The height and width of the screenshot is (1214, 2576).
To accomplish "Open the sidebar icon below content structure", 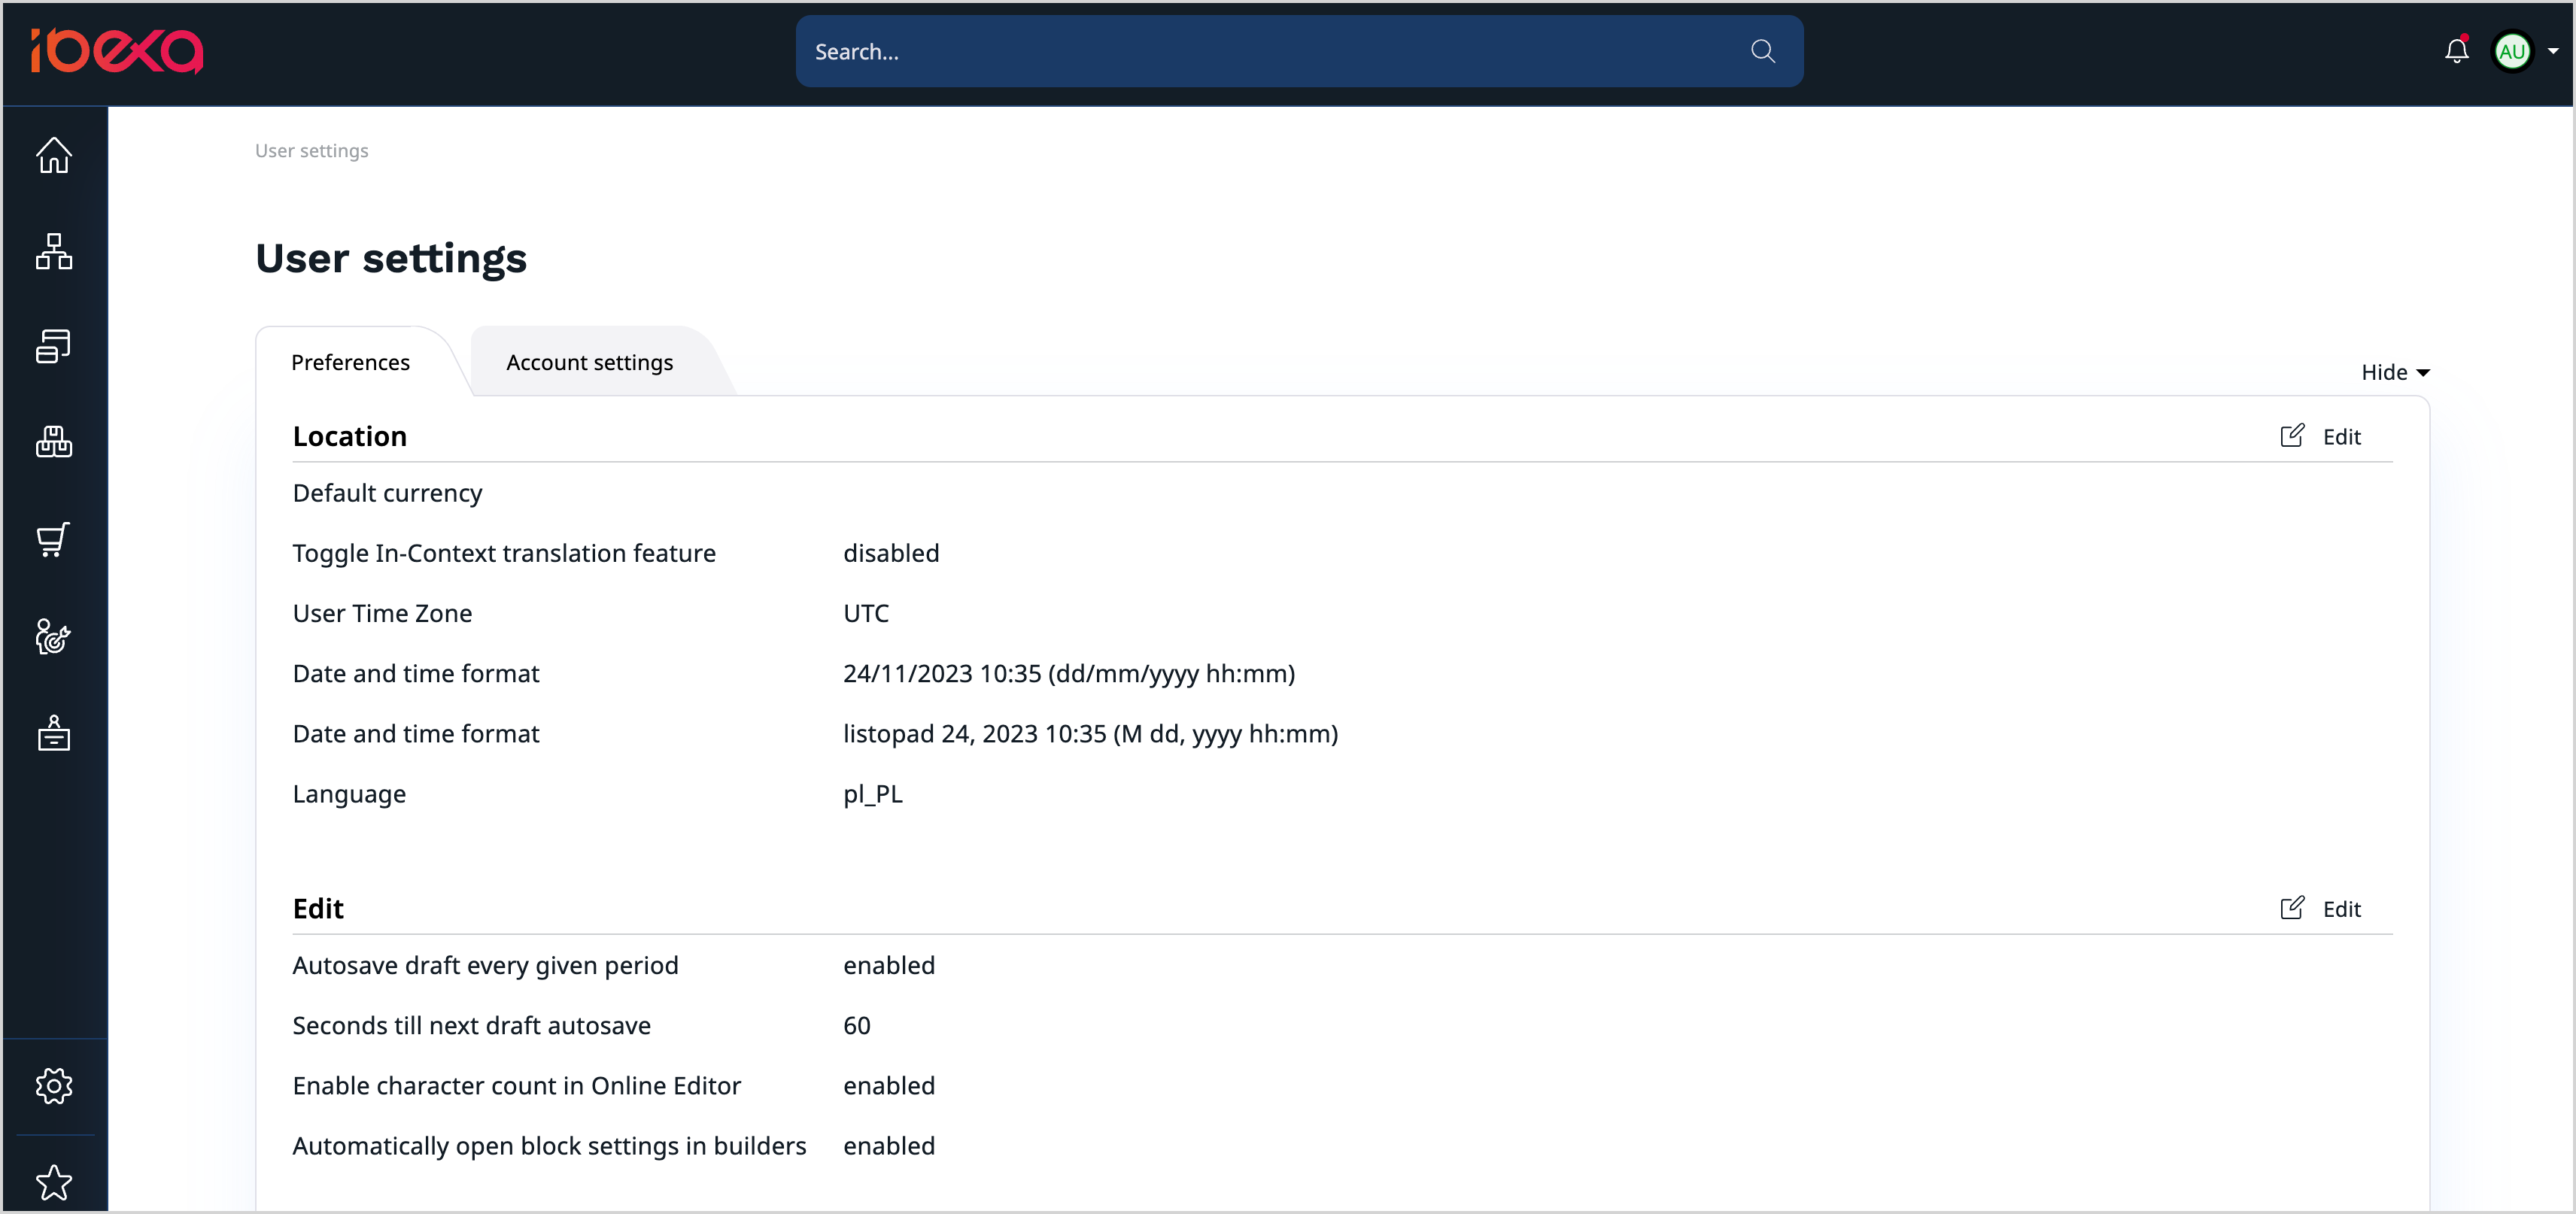I will tap(54, 347).
